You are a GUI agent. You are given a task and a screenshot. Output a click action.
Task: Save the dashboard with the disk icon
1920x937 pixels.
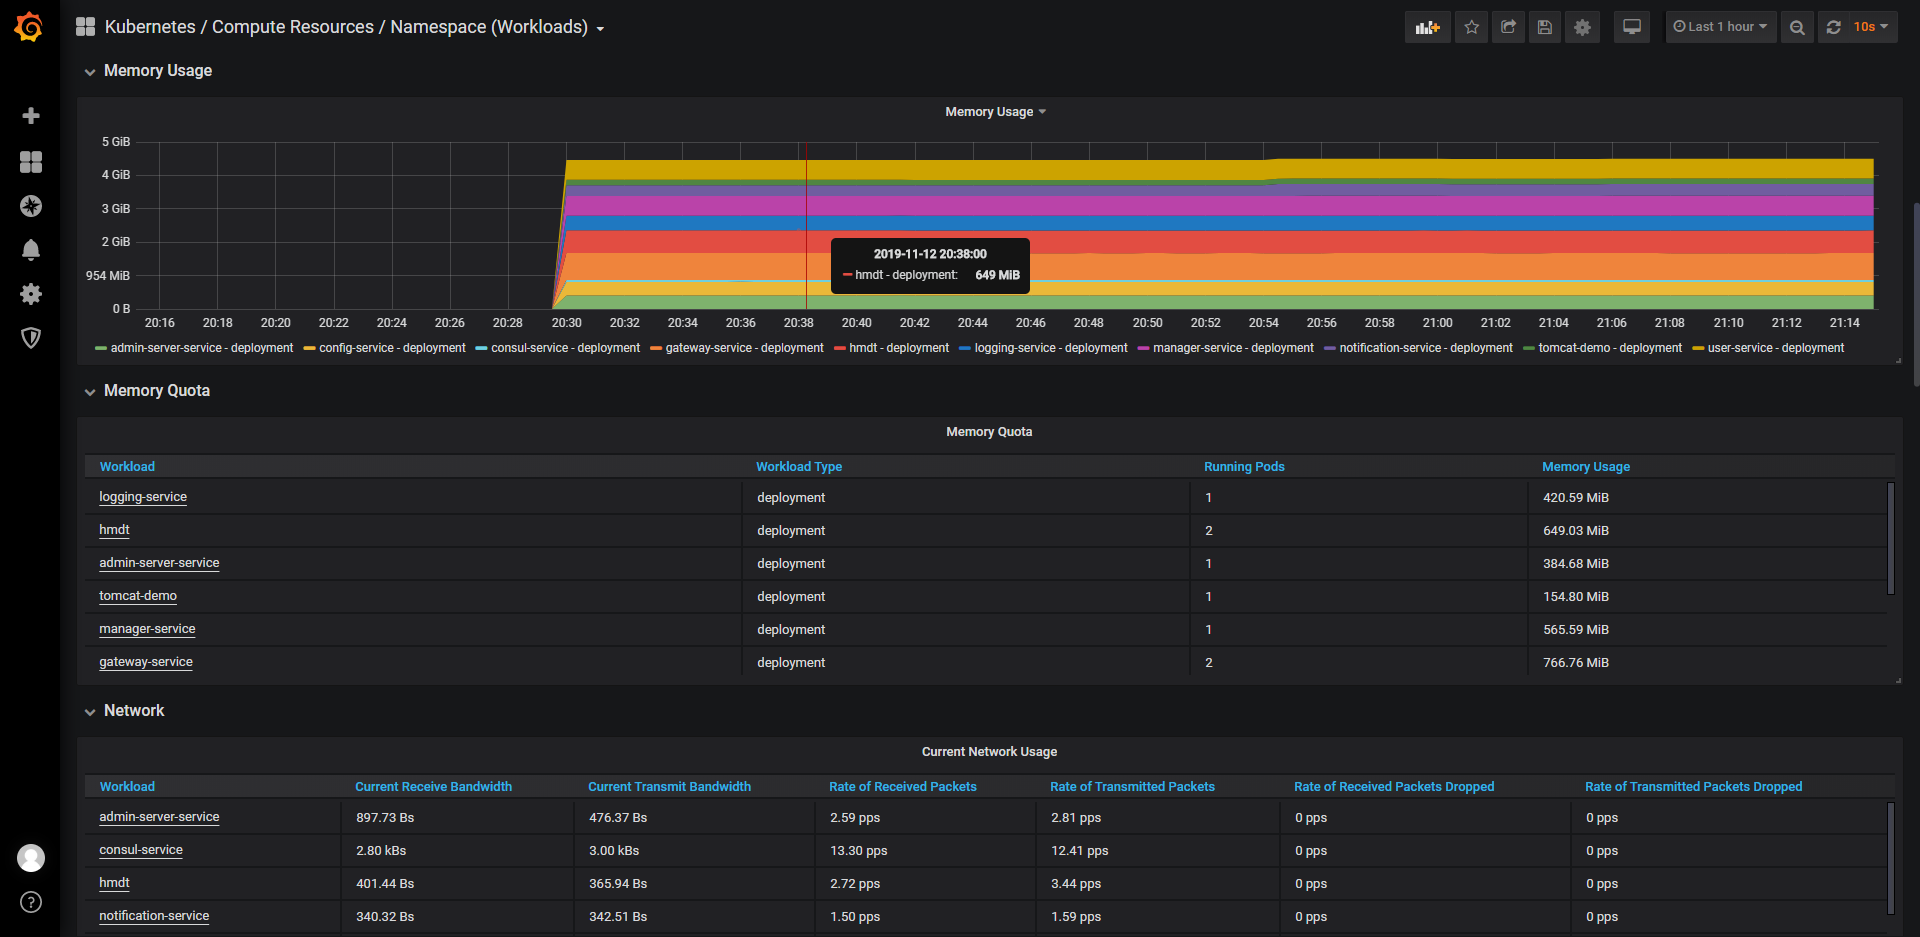click(1545, 27)
